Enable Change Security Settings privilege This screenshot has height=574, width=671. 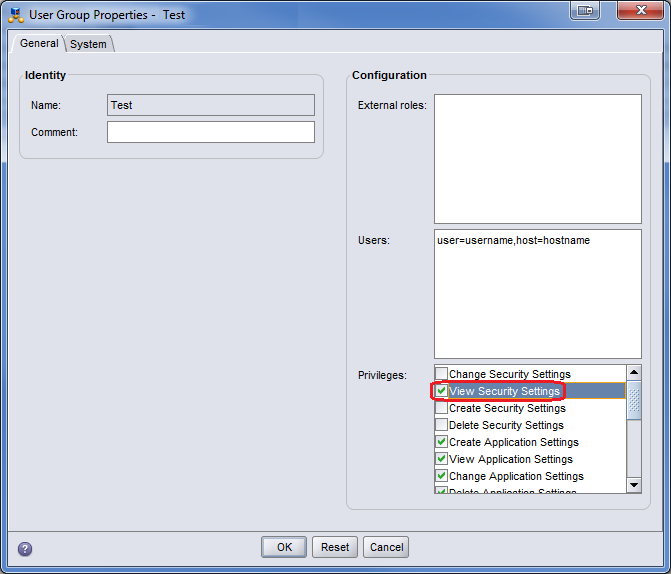(441, 374)
